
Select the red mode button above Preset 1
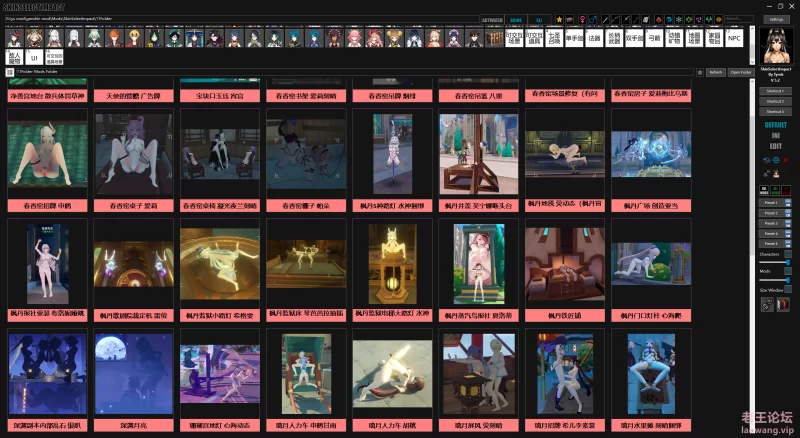(x=786, y=189)
